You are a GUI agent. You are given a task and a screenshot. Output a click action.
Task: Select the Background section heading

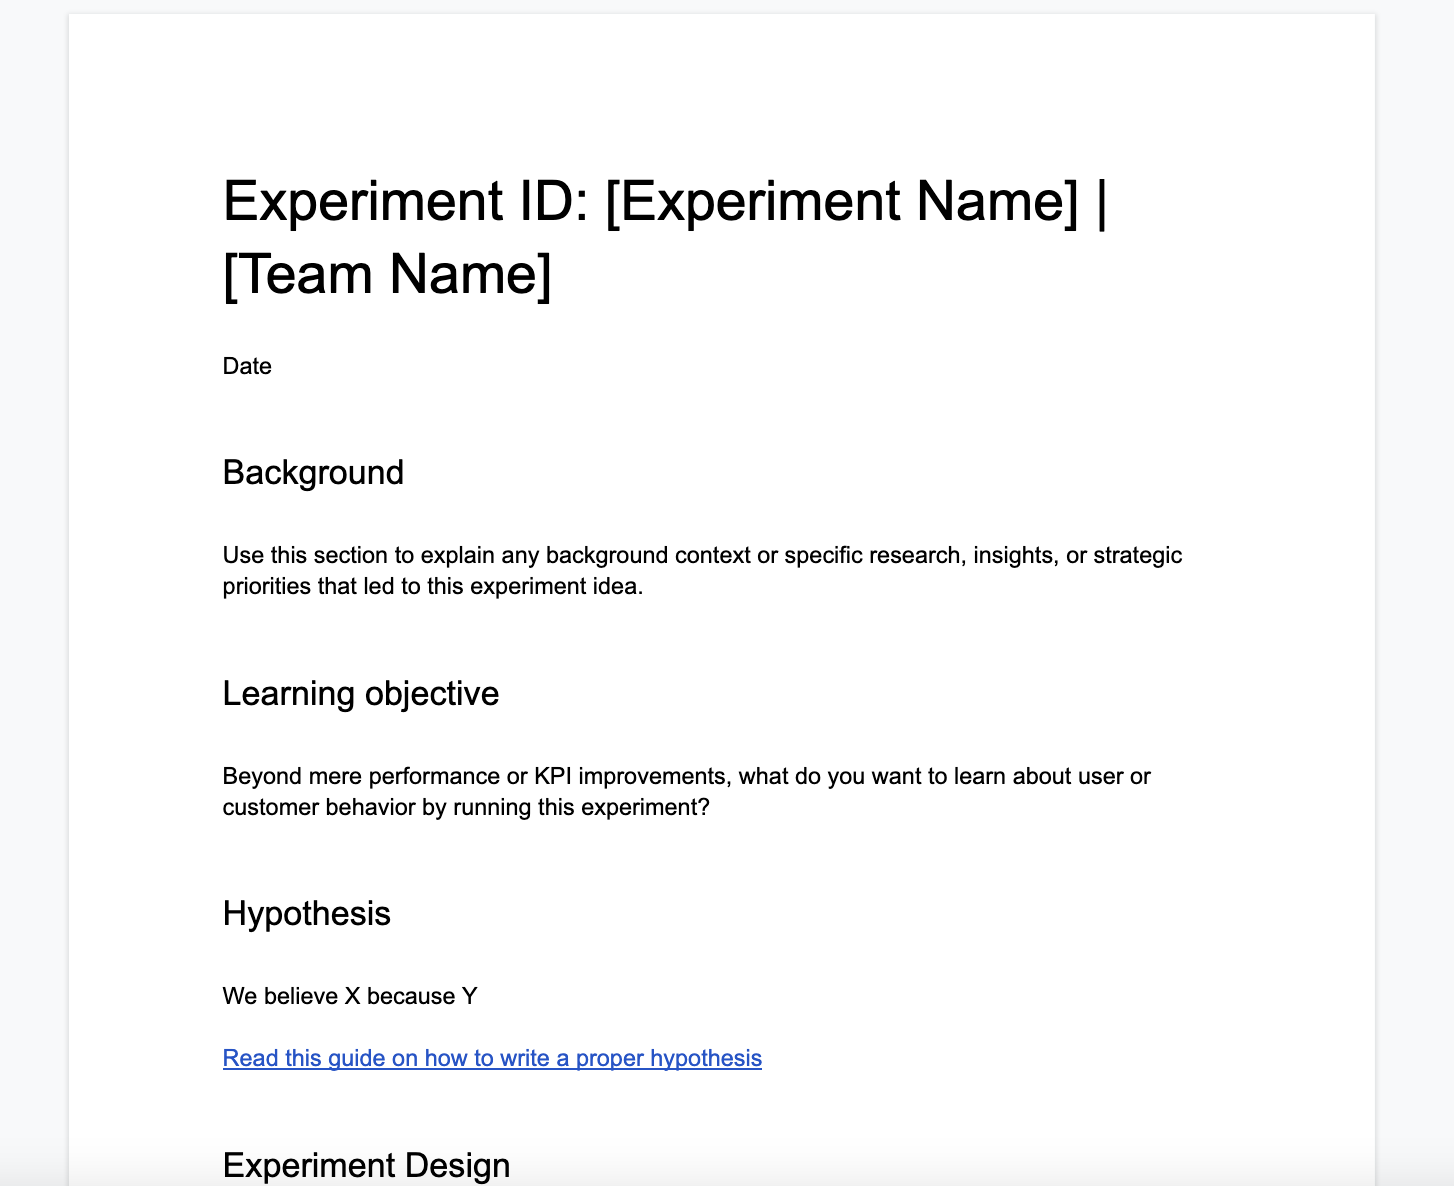pos(313,472)
